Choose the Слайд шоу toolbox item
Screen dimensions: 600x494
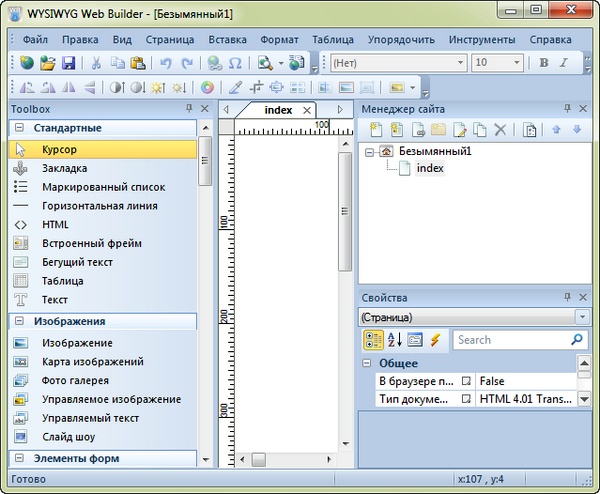coord(69,437)
